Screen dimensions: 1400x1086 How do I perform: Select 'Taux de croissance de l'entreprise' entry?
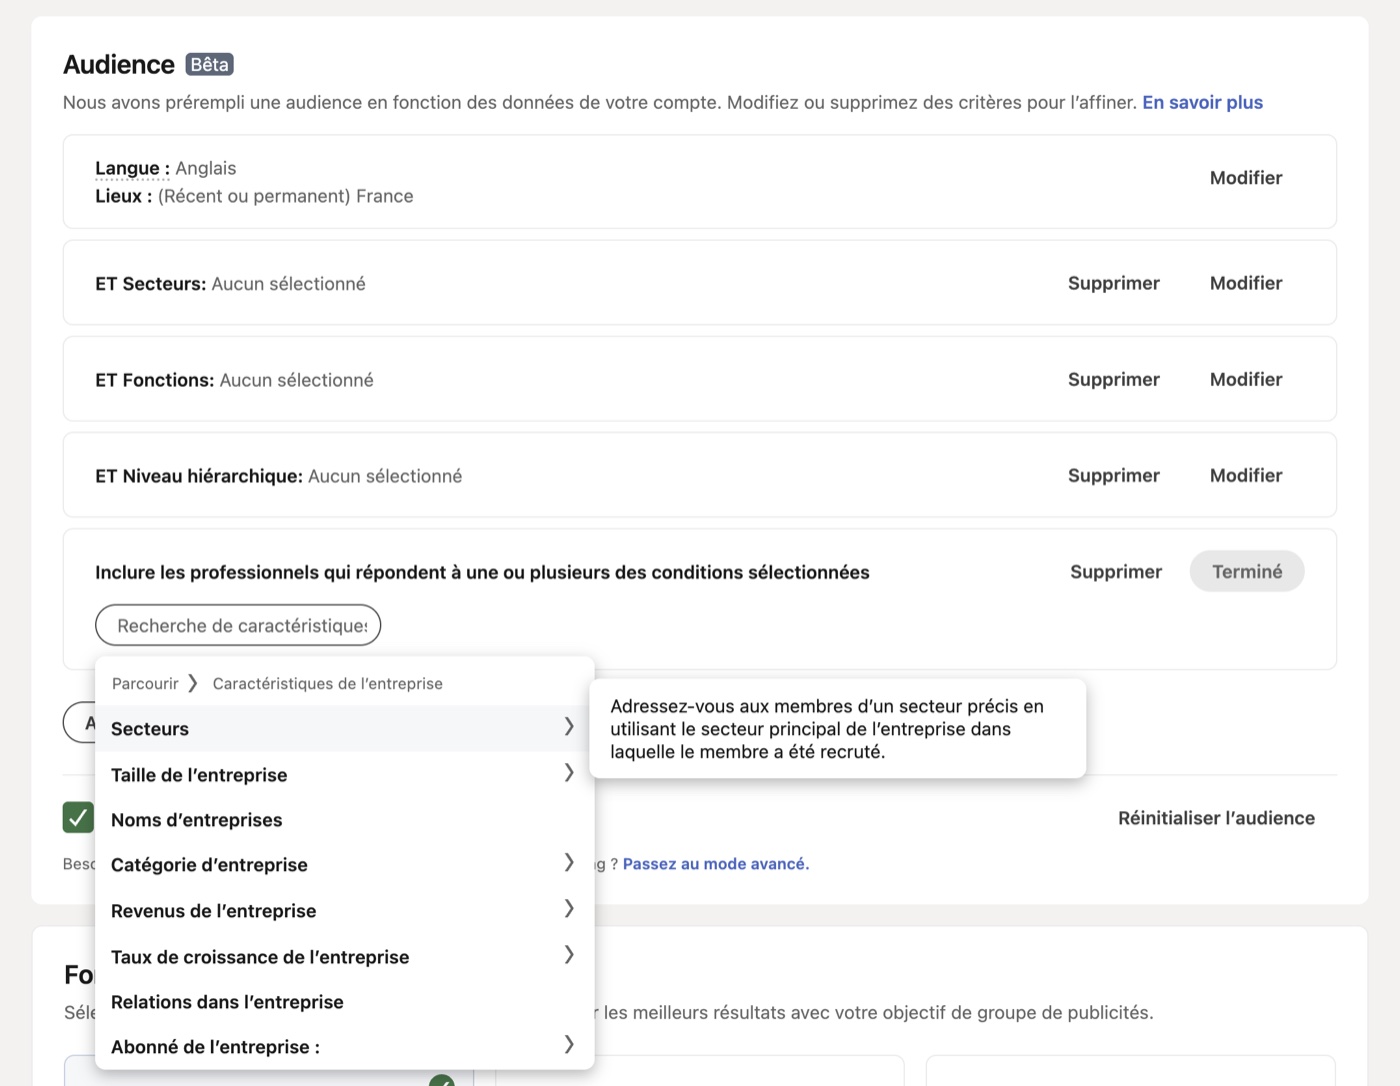coord(344,956)
